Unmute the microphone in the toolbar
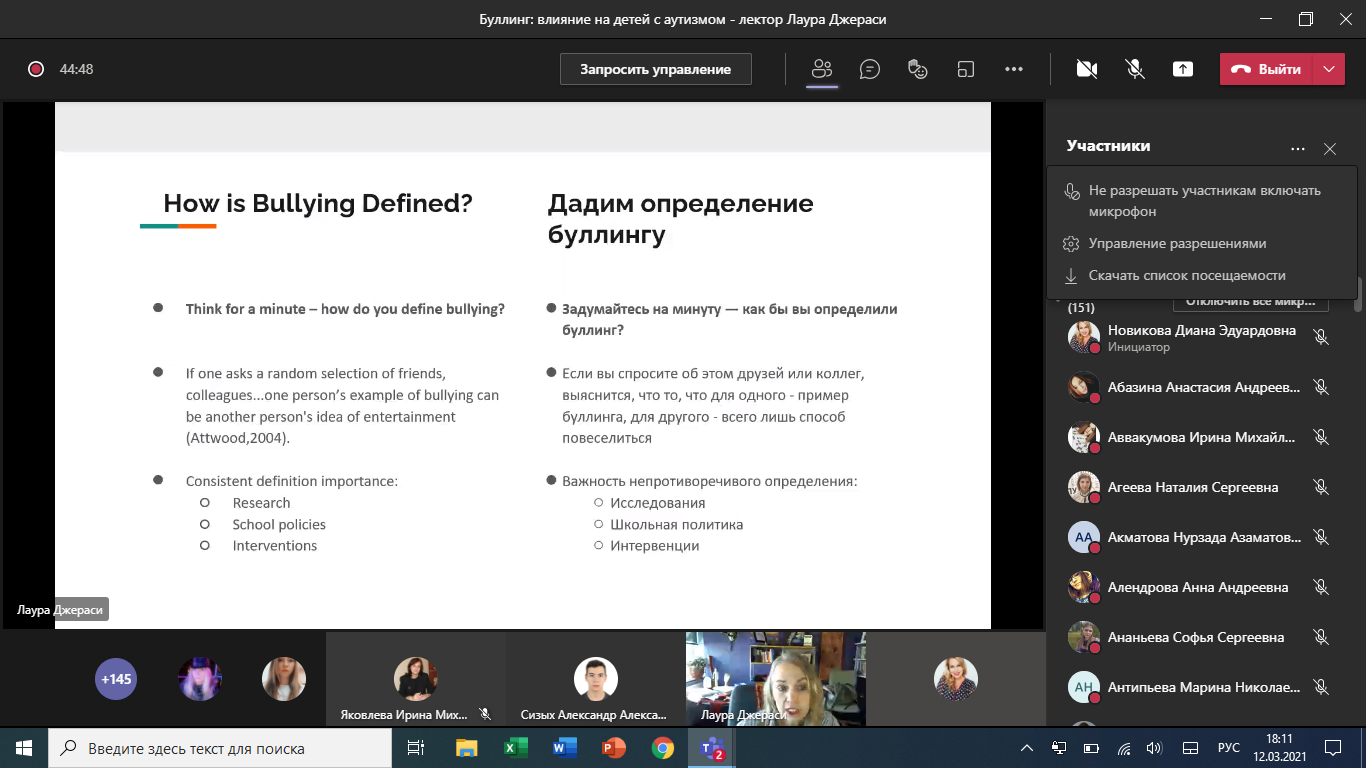Image resolution: width=1366 pixels, height=768 pixels. pyautogui.click(x=1134, y=69)
